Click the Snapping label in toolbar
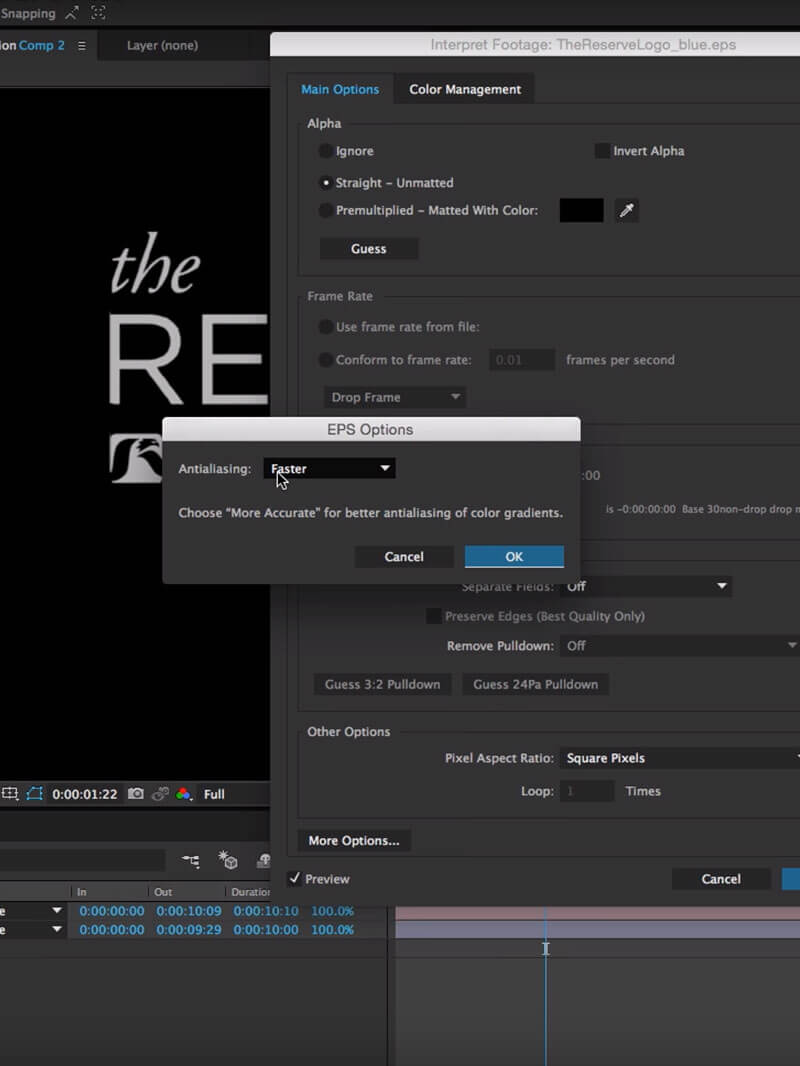The width and height of the screenshot is (800, 1066). tap(28, 13)
